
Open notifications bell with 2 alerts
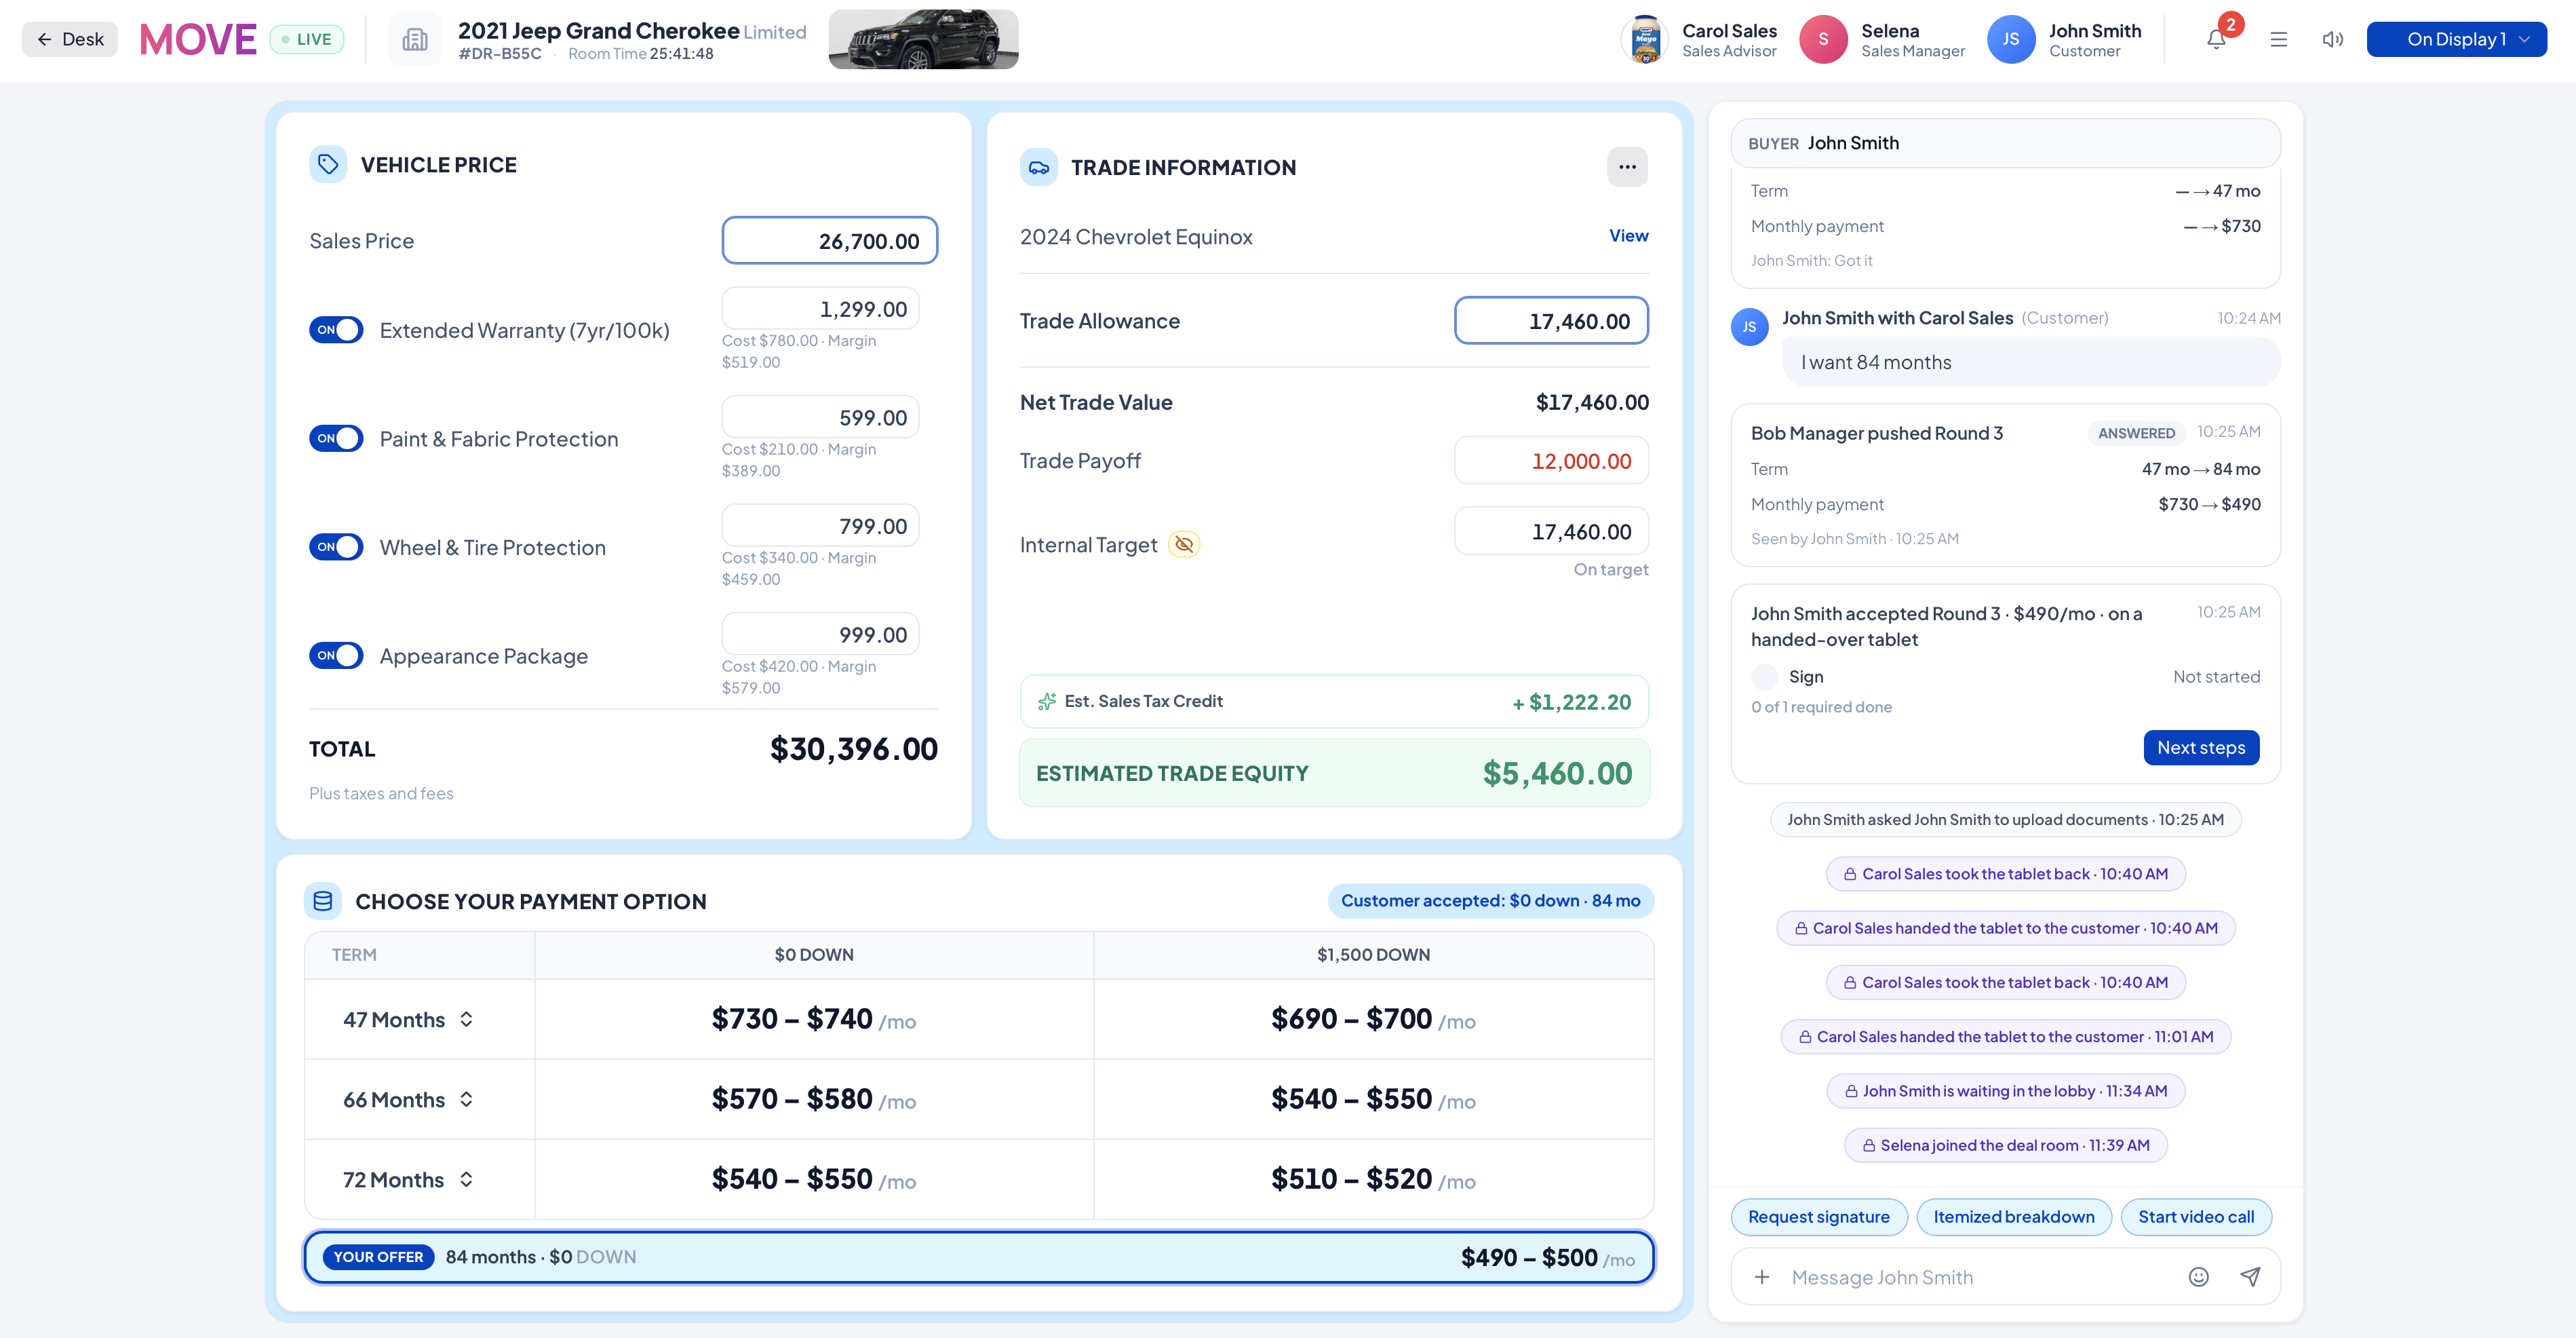2216,39
